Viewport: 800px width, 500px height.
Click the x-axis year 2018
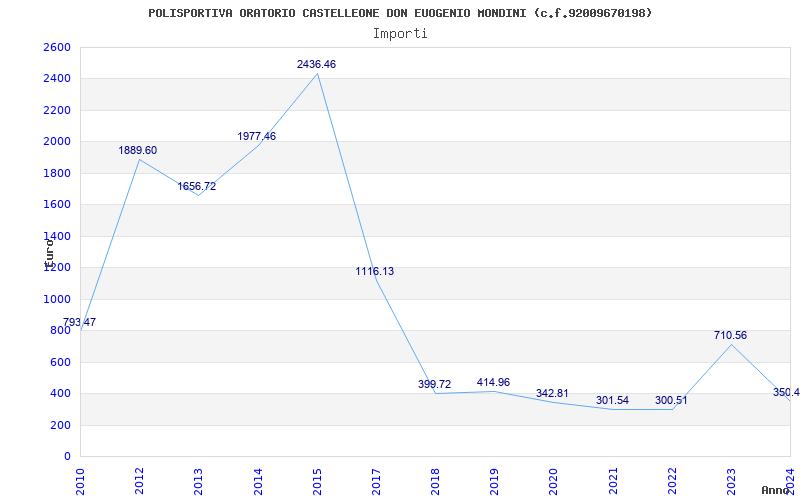point(435,482)
